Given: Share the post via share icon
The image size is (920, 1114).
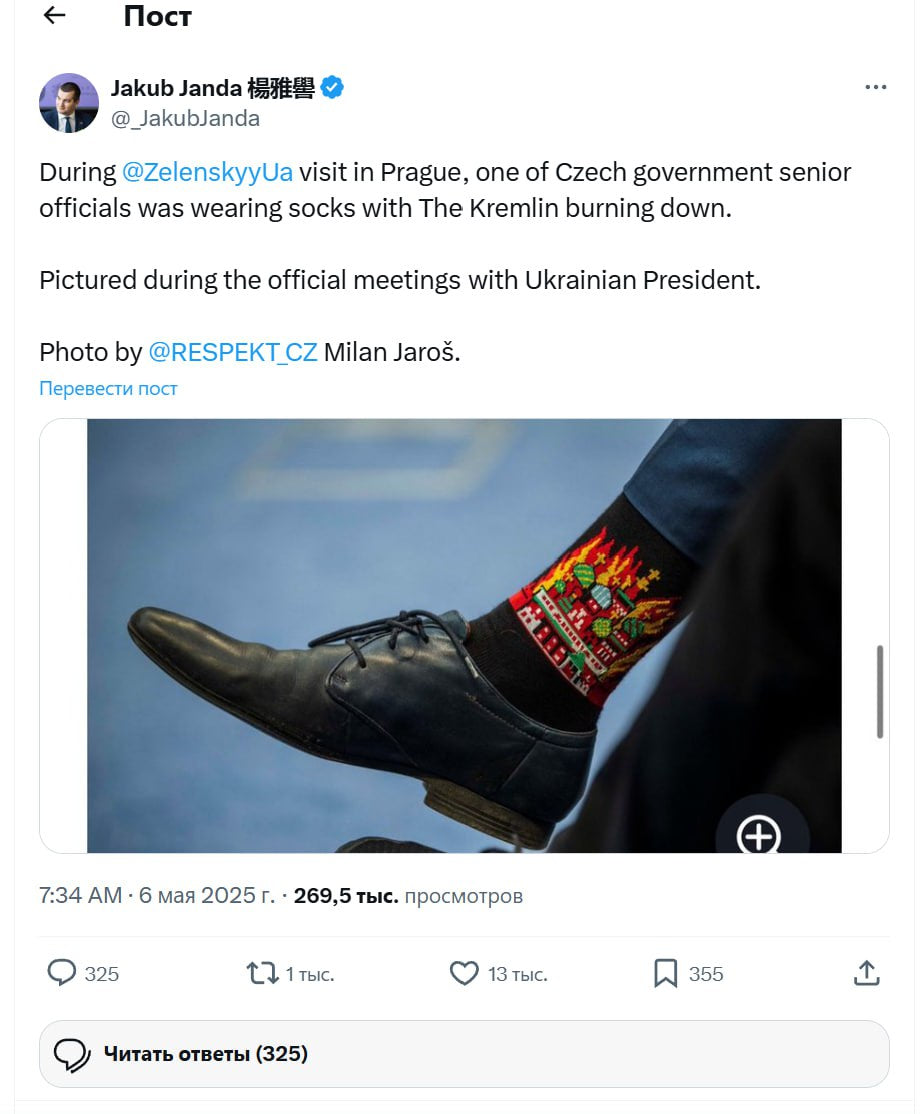Looking at the screenshot, I should (866, 972).
